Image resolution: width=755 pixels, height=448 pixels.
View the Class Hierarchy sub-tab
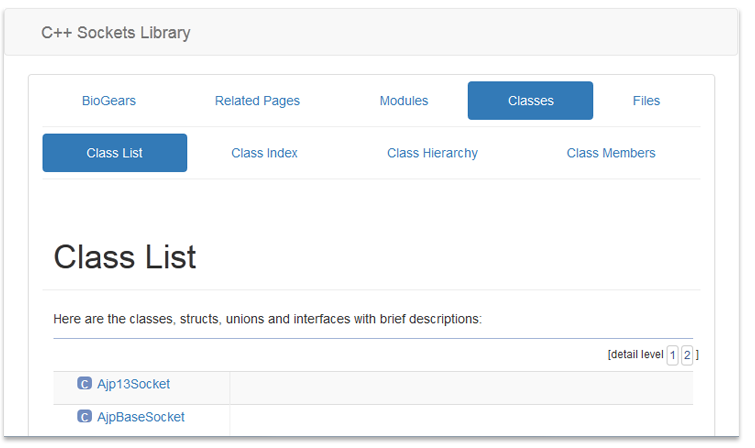click(432, 153)
